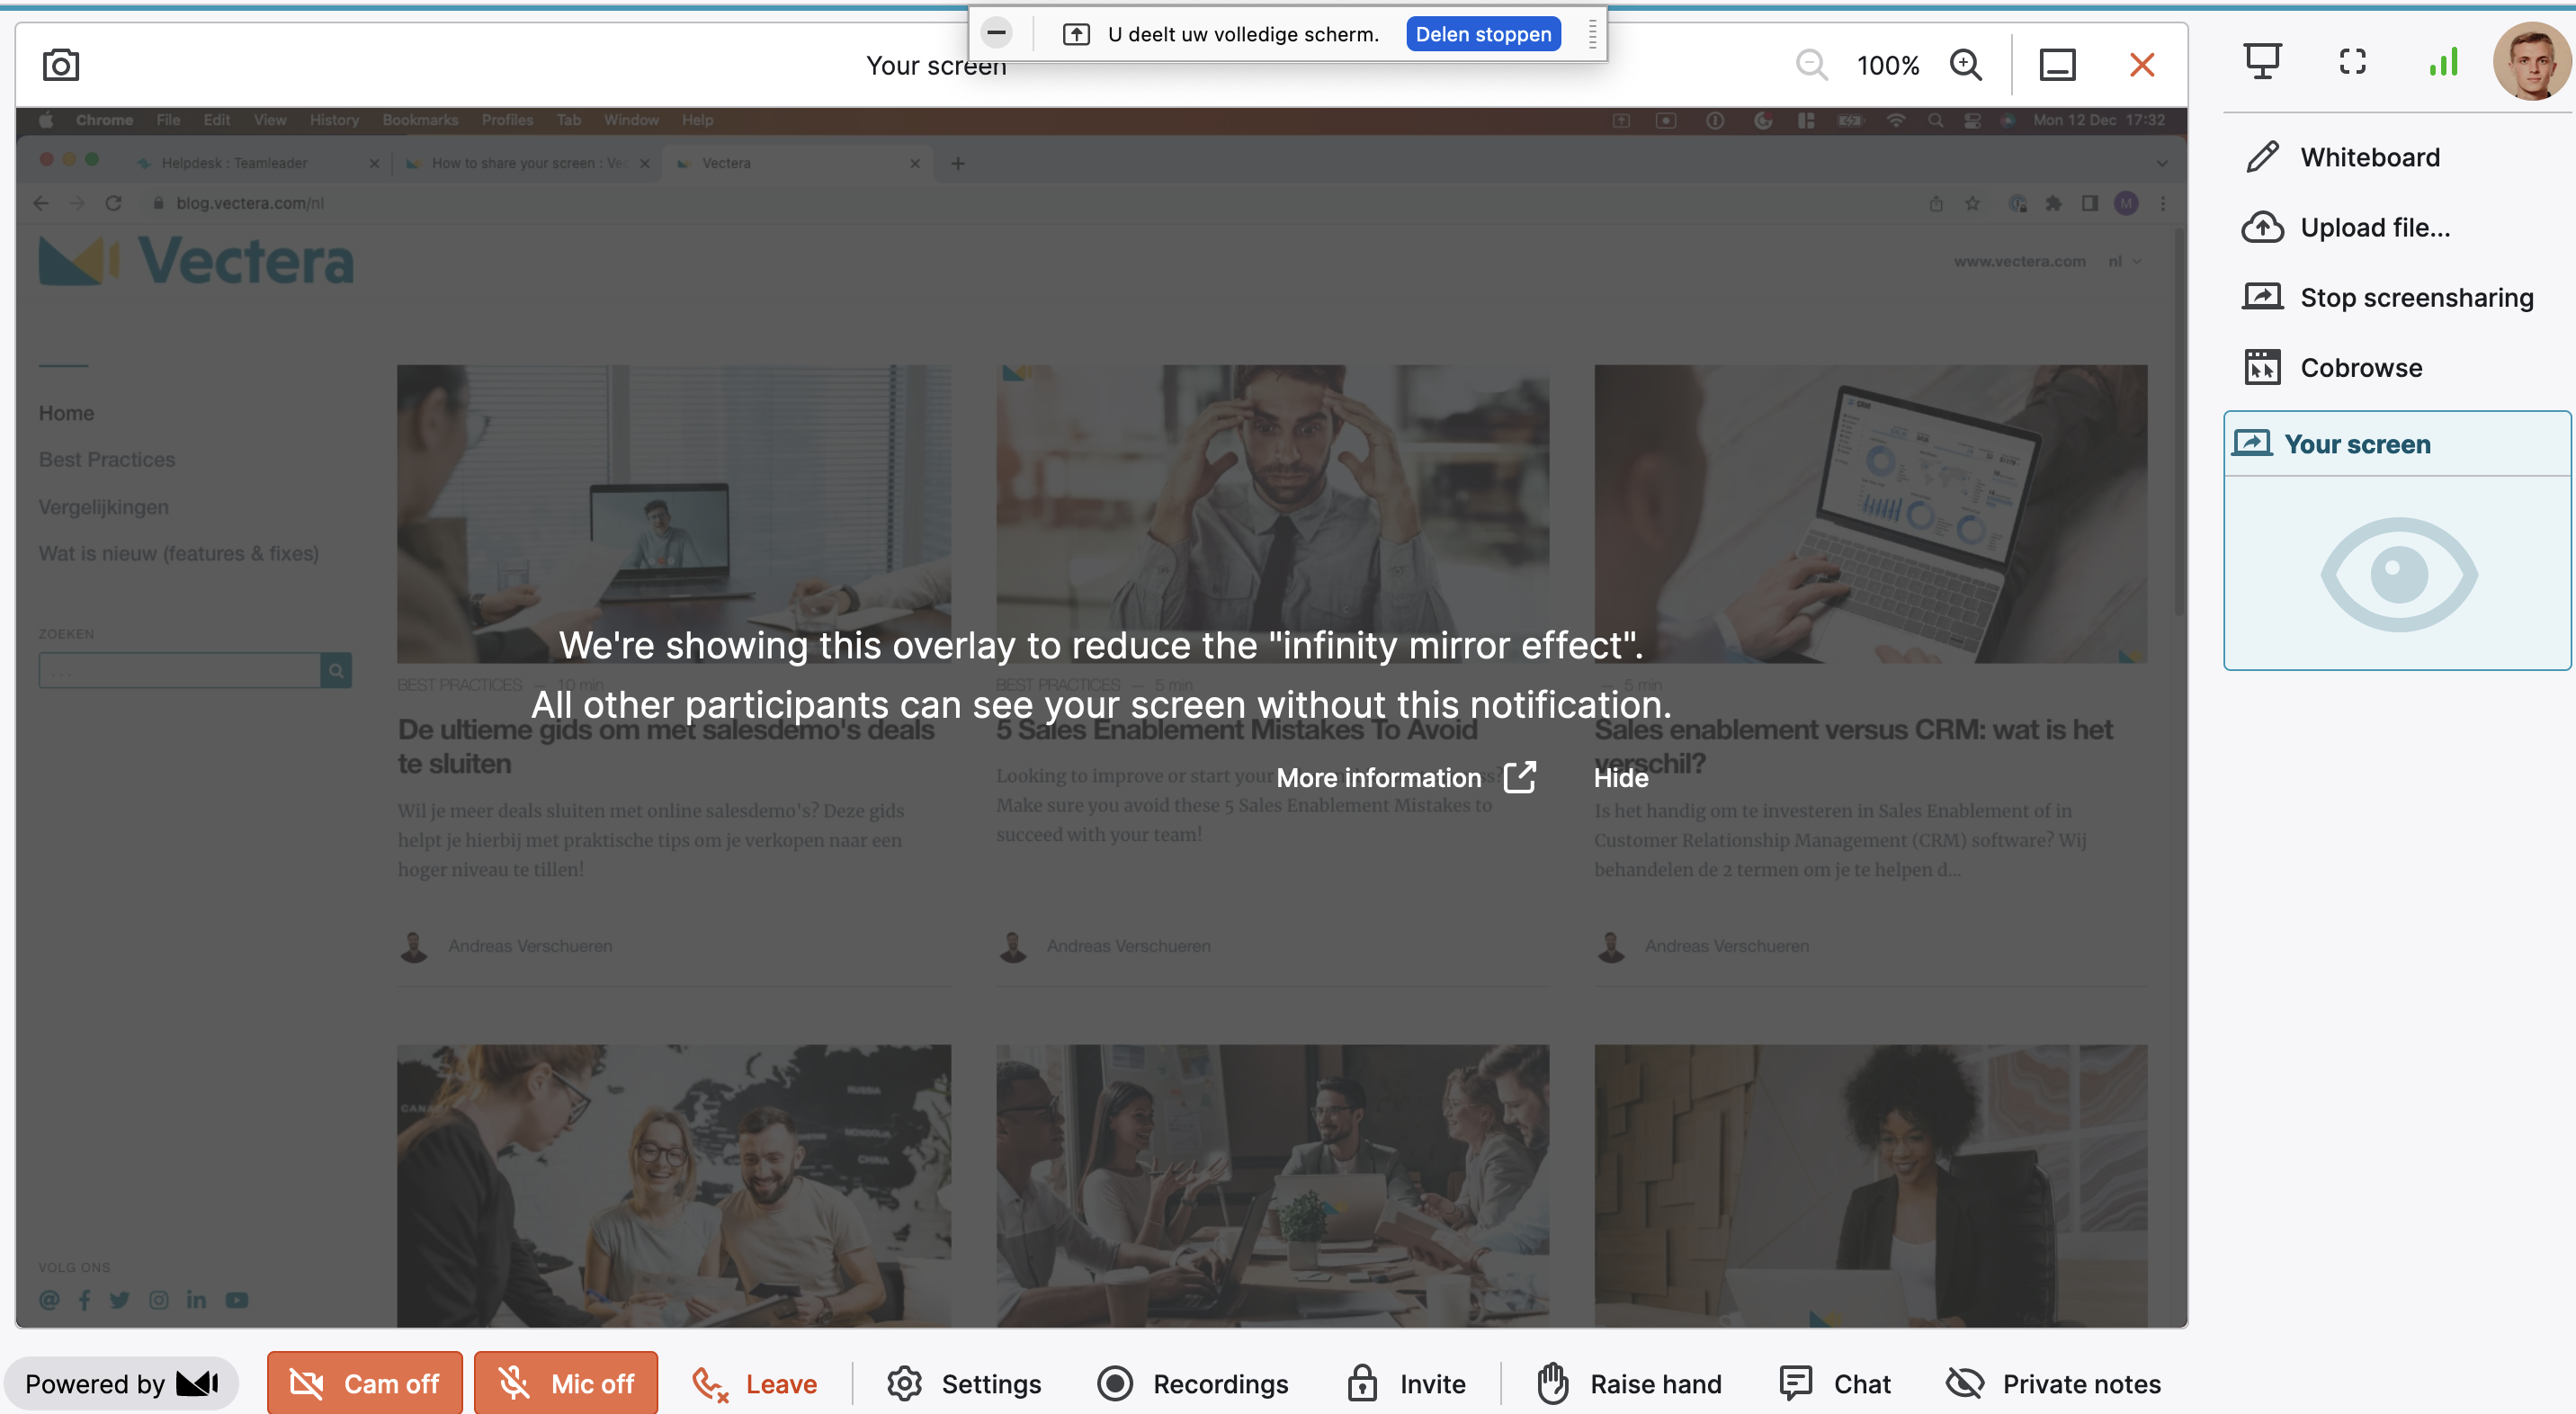Switch to the Helpdesk : Teamleader tab

258,163
